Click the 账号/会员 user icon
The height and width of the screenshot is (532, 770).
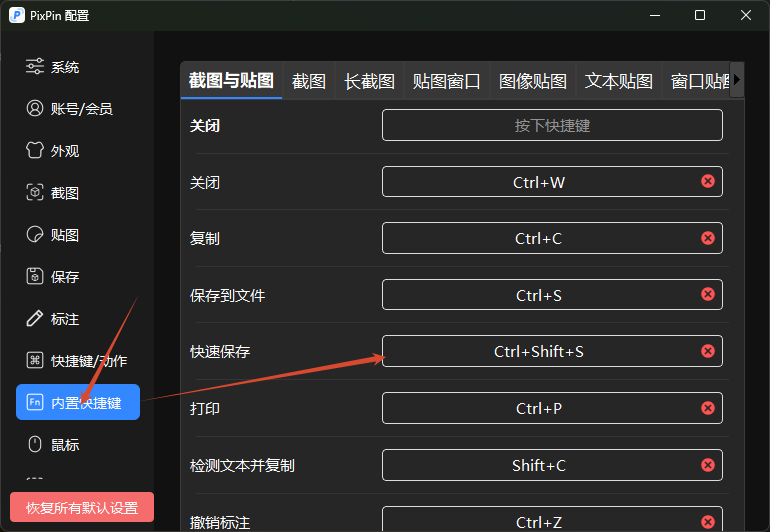(x=35, y=108)
